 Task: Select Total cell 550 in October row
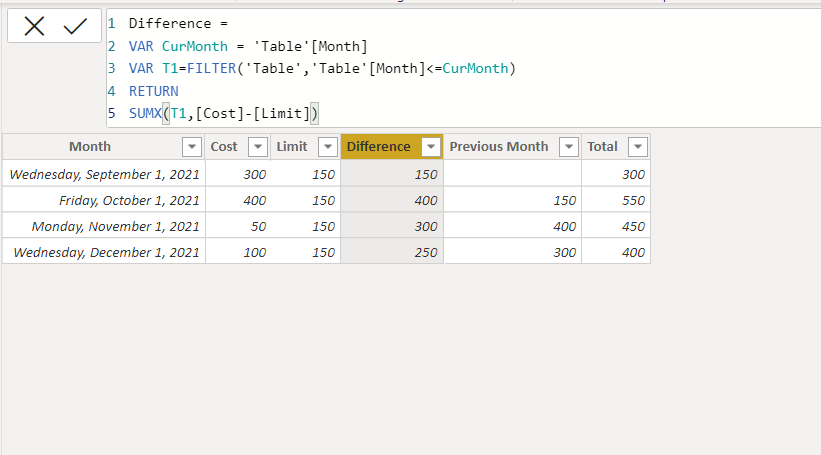tap(616, 200)
